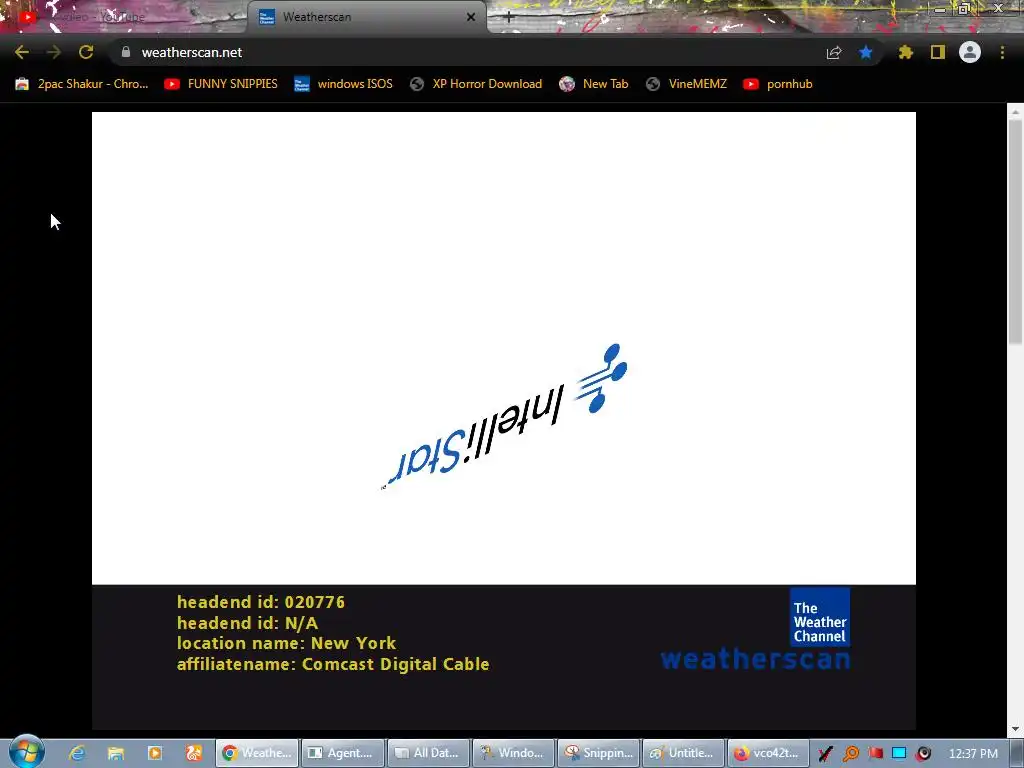Toggle the bookmark star icon
The width and height of the screenshot is (1024, 768).
(866, 52)
